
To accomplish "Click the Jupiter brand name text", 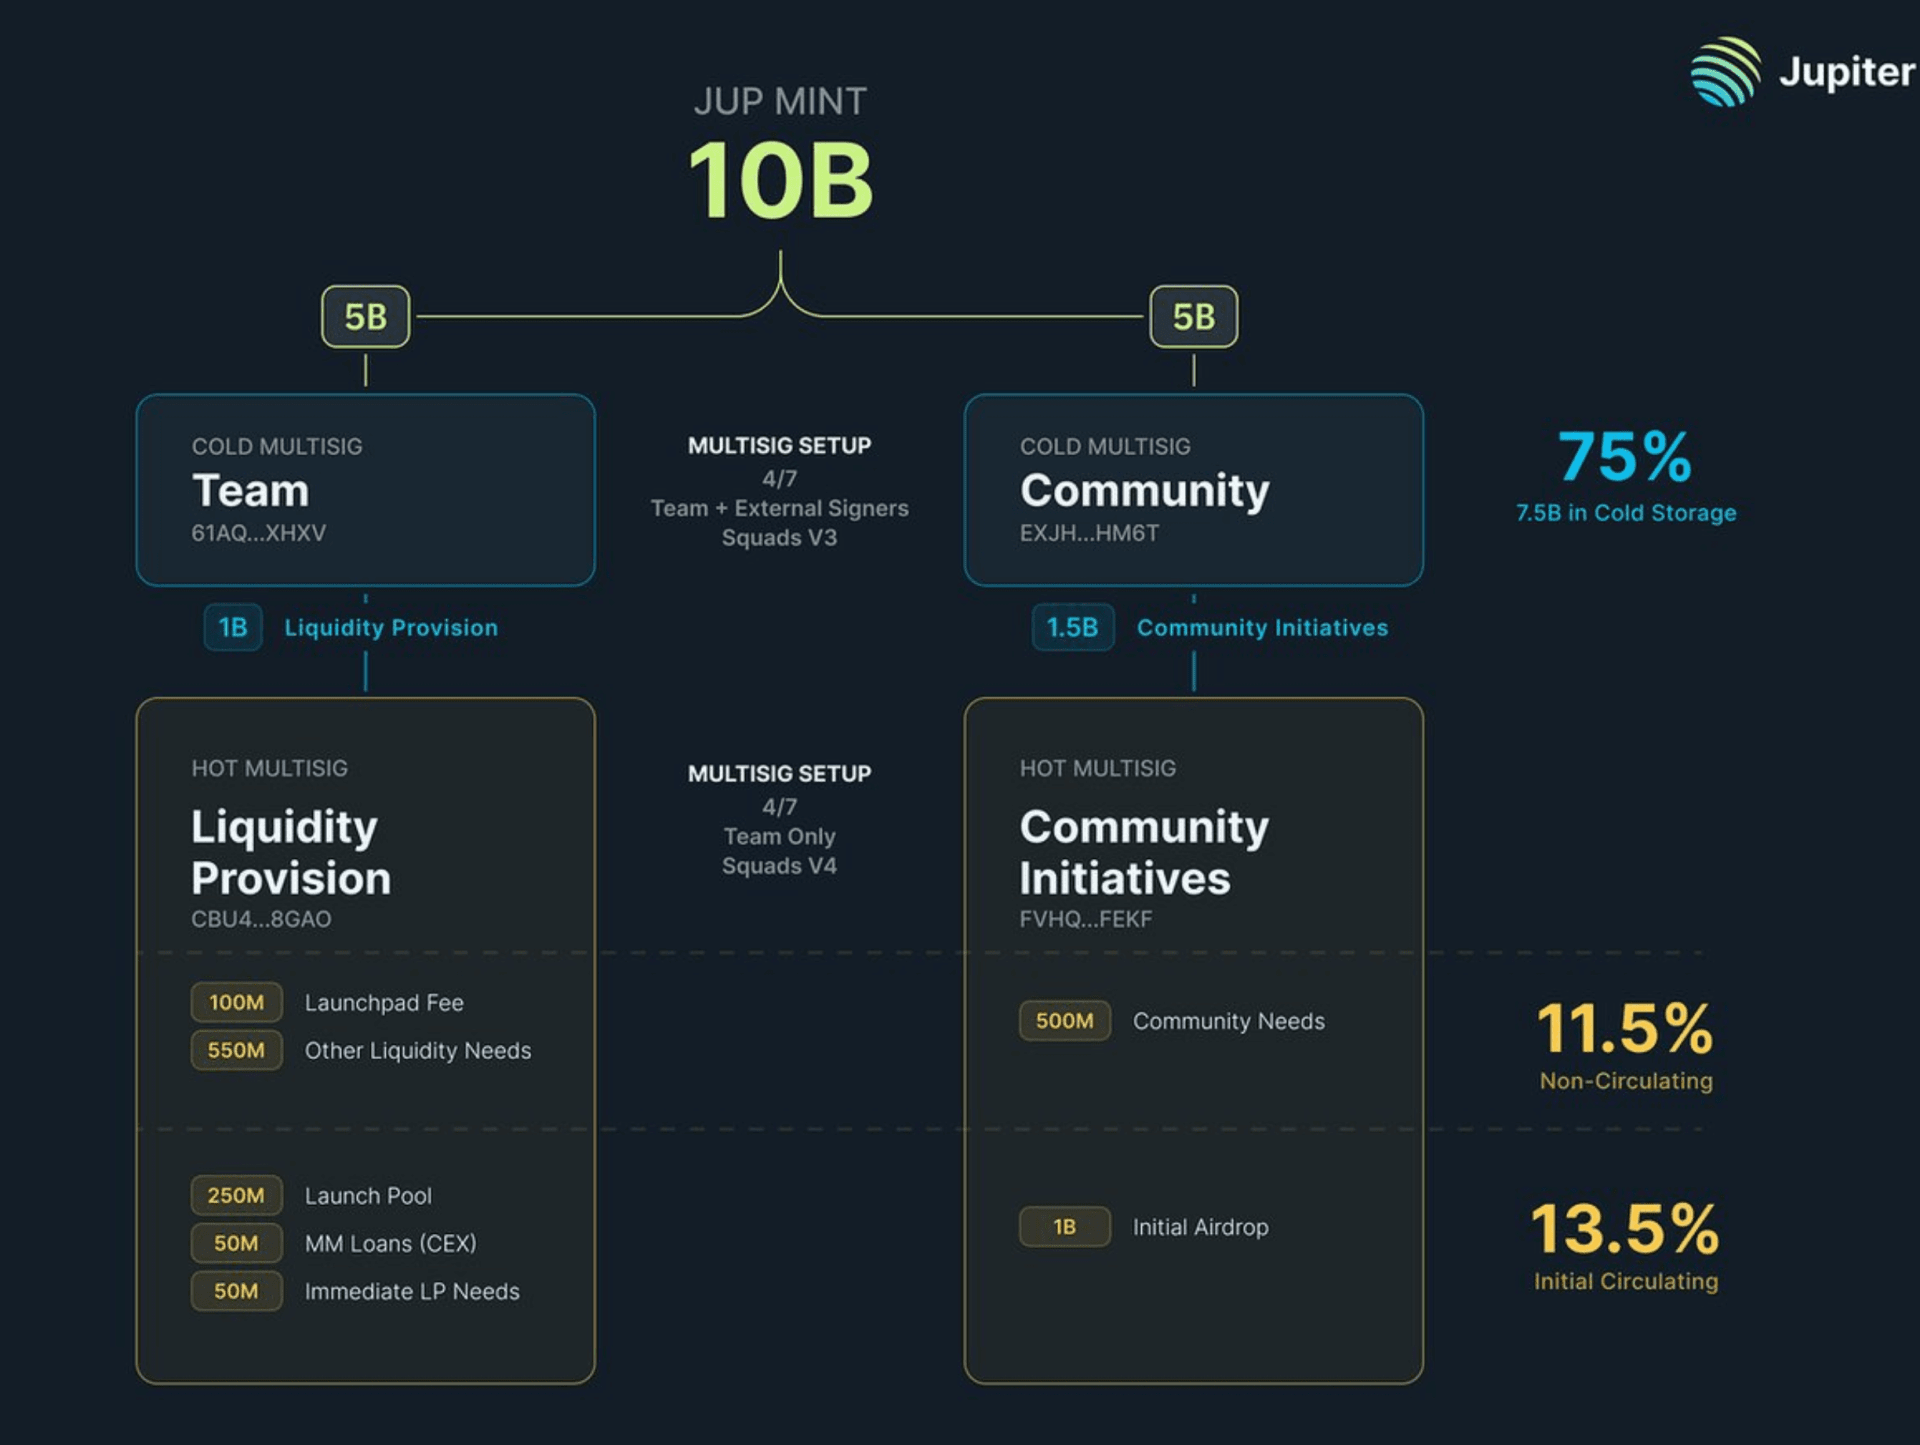I will (1847, 72).
